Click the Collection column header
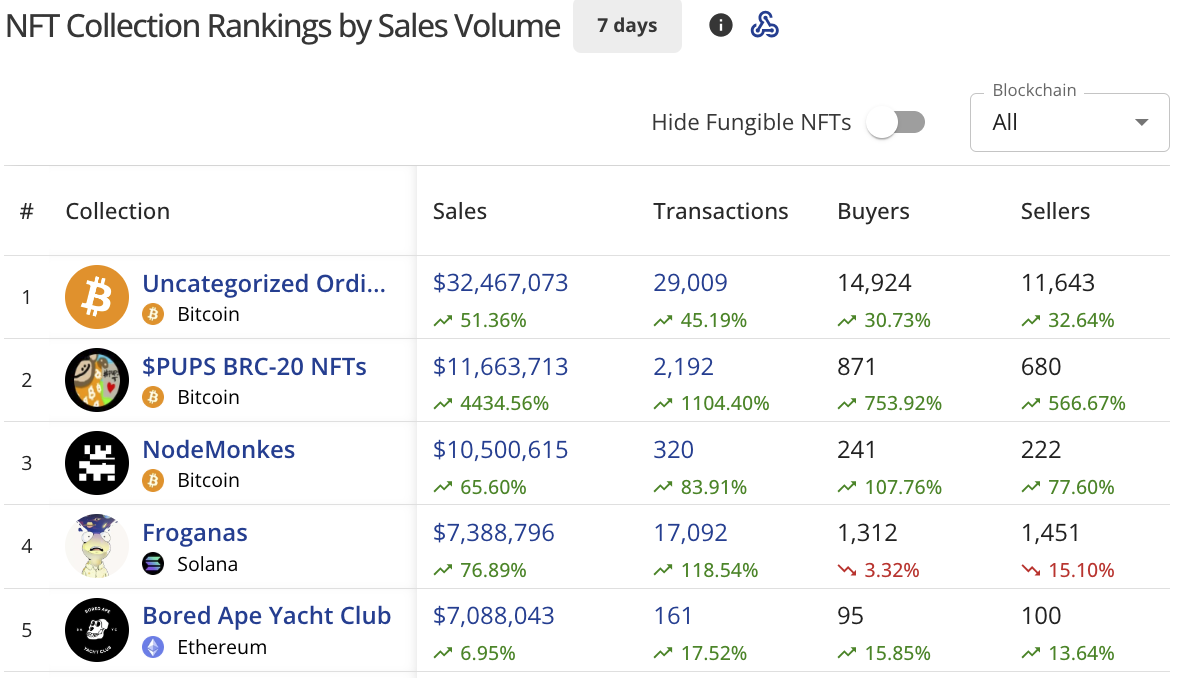The width and height of the screenshot is (1190, 678). 118,211
